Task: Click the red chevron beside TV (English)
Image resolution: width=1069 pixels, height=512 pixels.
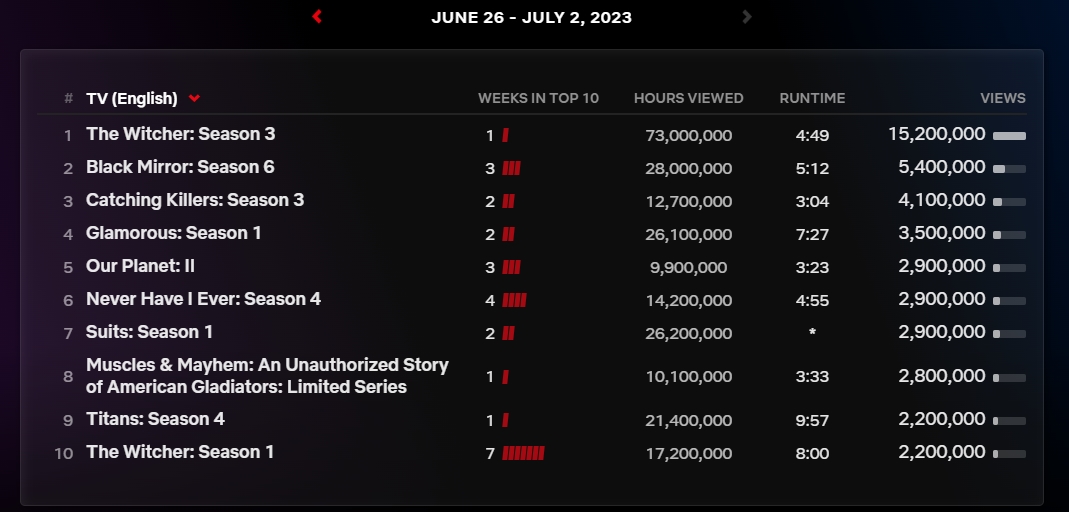Action: click(x=194, y=98)
